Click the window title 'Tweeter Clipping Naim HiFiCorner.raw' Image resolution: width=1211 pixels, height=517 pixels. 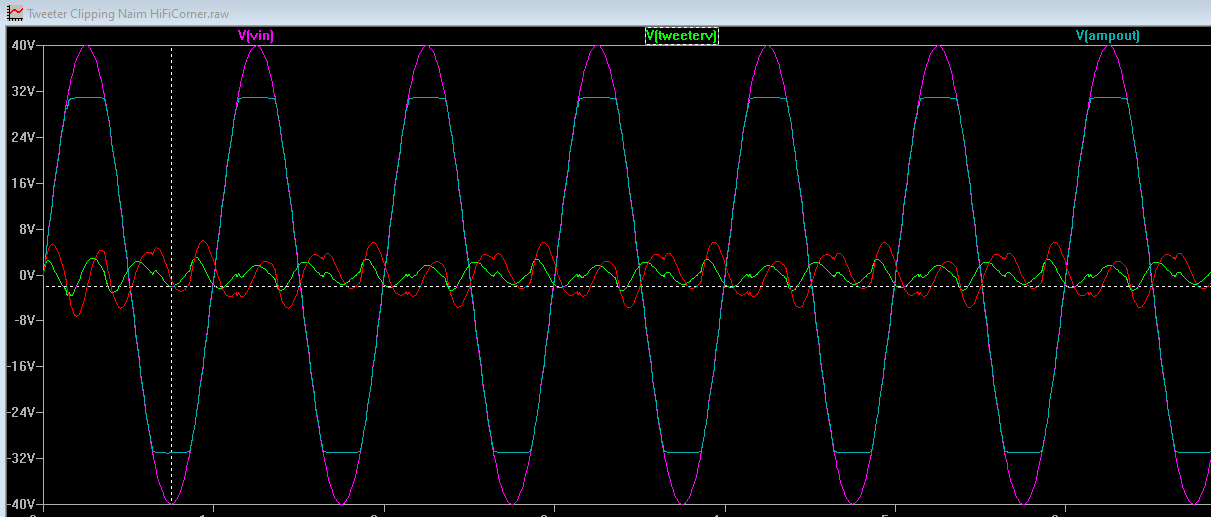point(126,13)
